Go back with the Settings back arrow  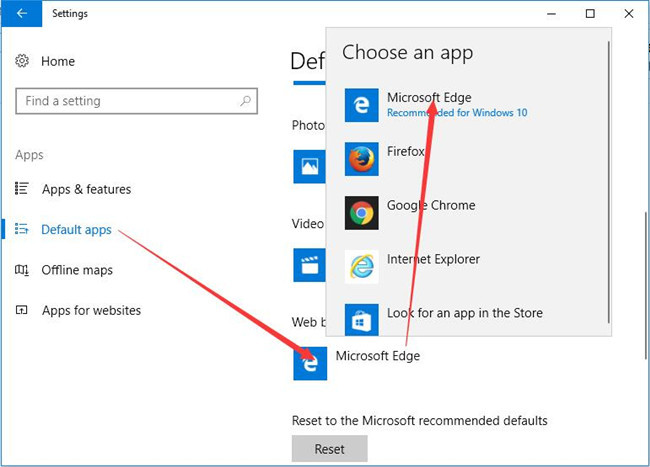click(22, 13)
